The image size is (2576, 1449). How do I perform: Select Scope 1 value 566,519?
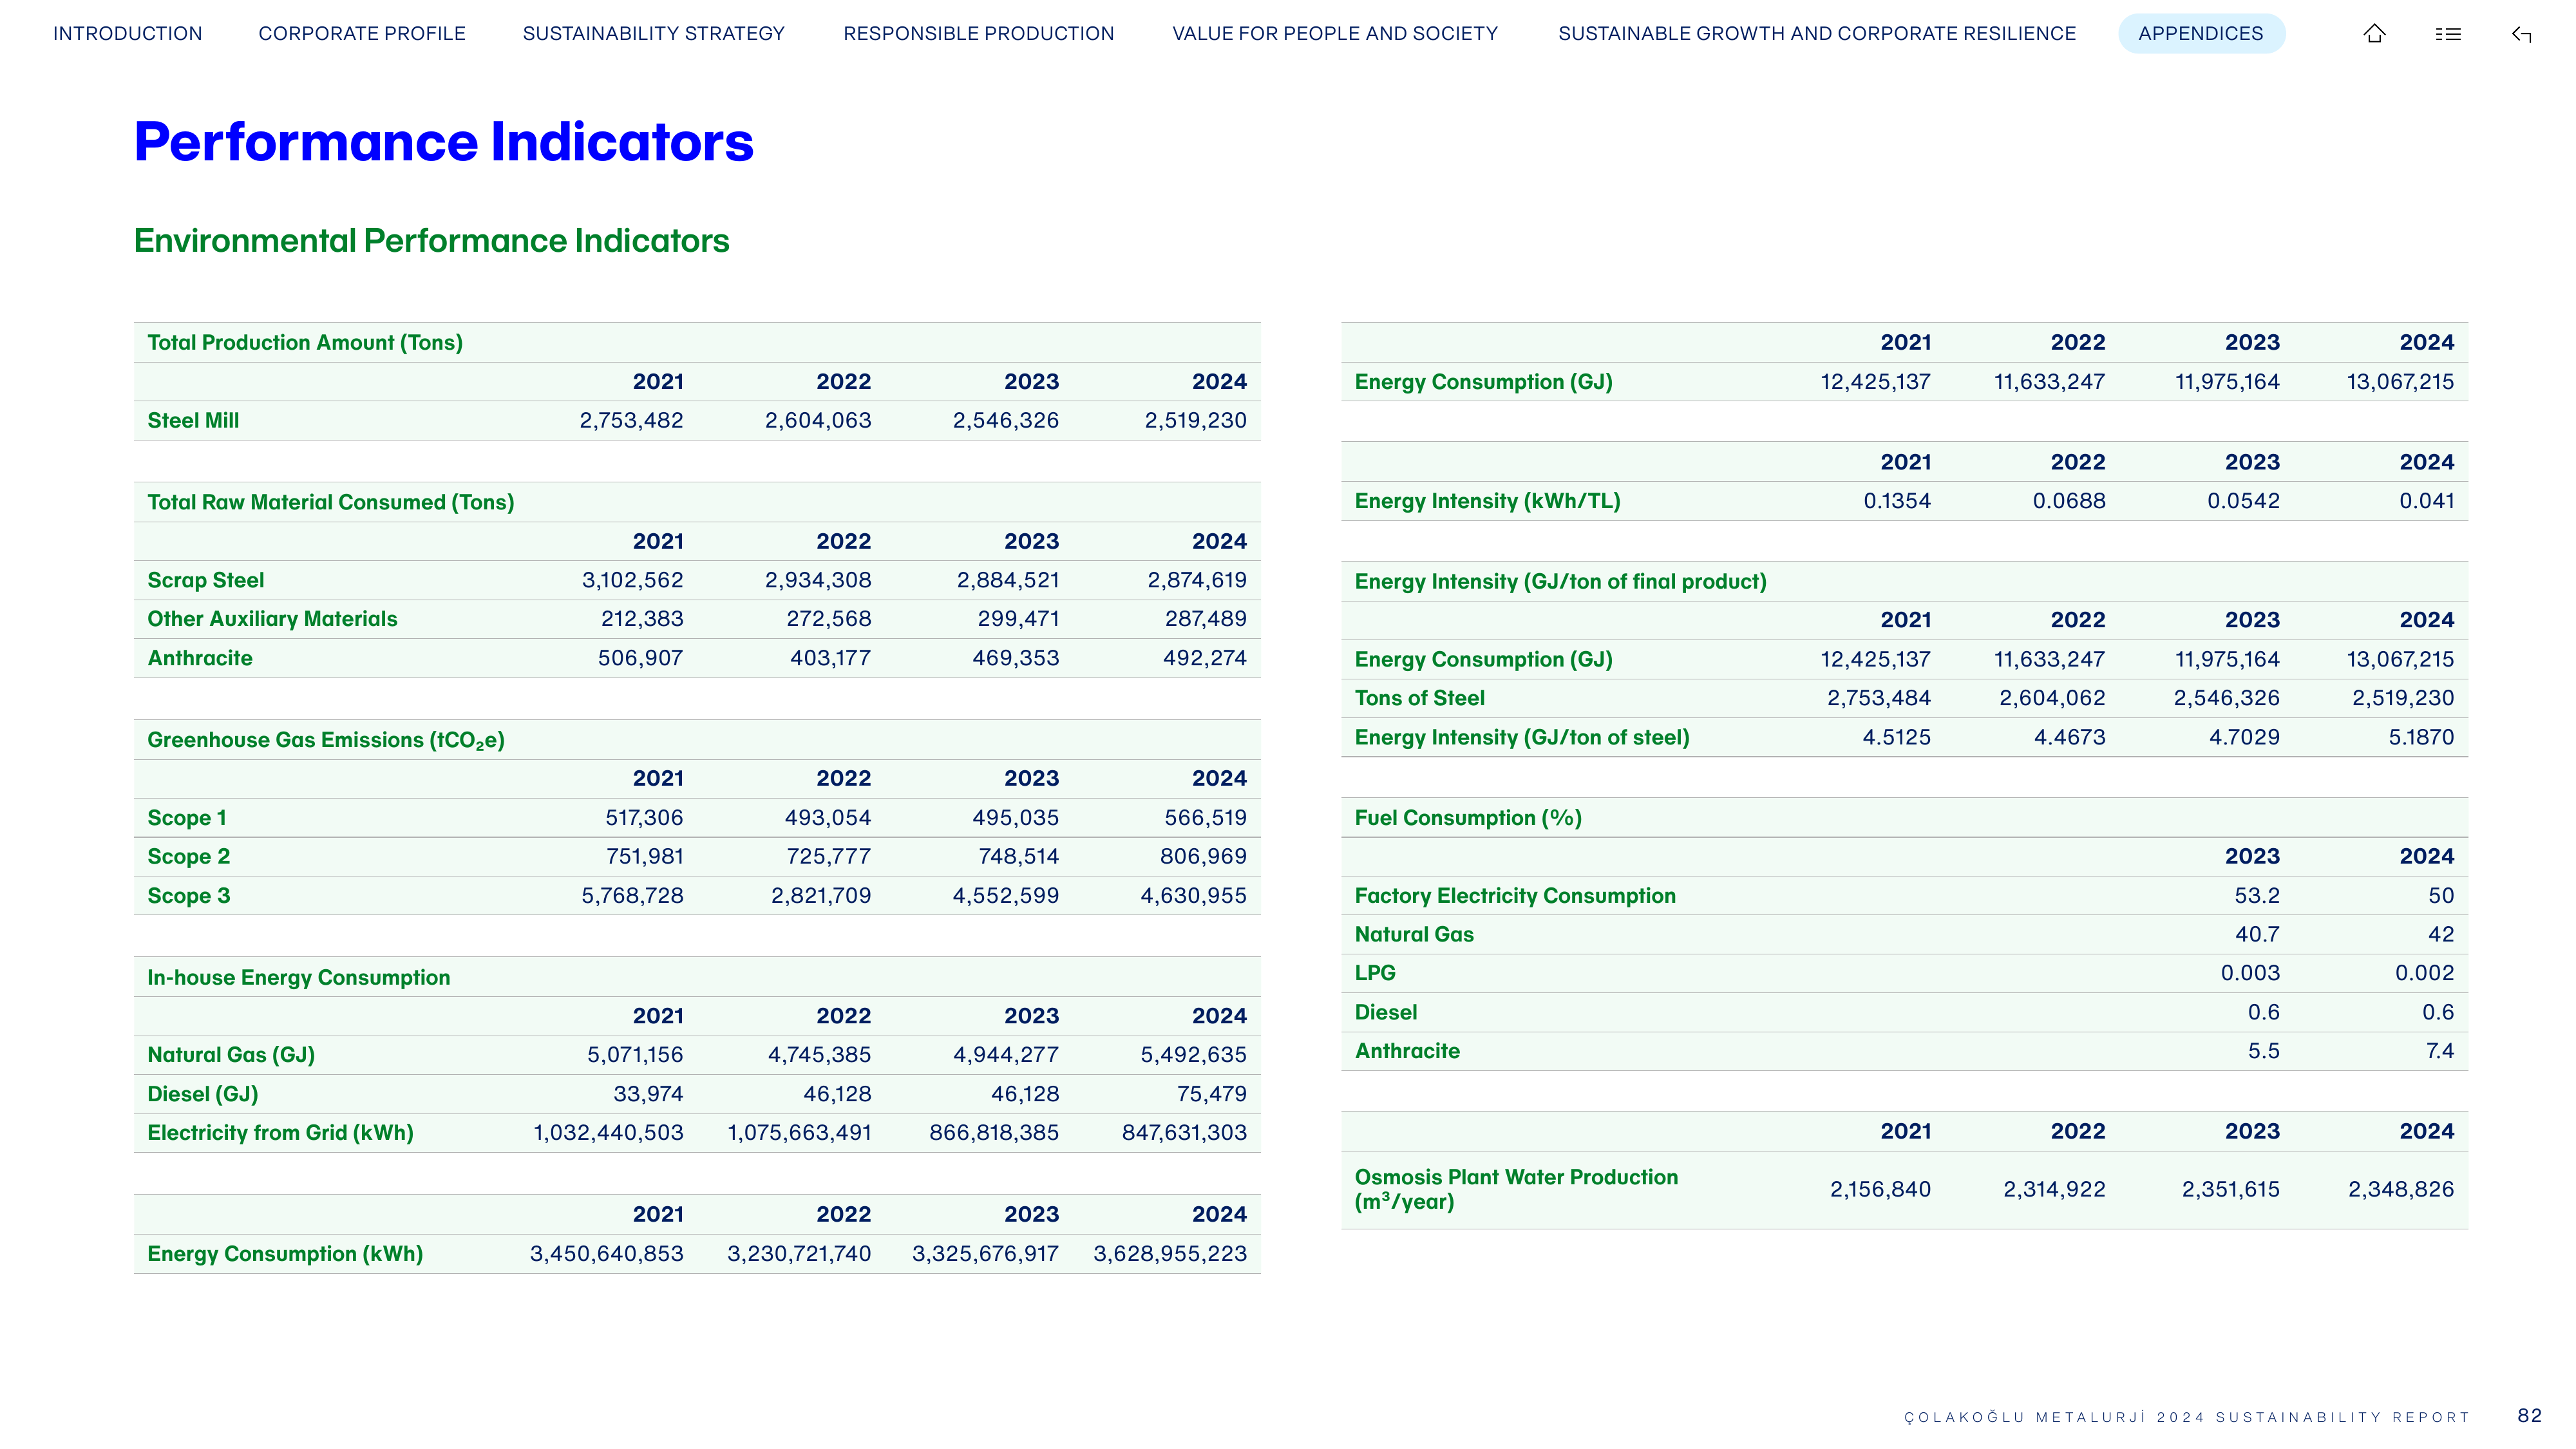[1206, 818]
